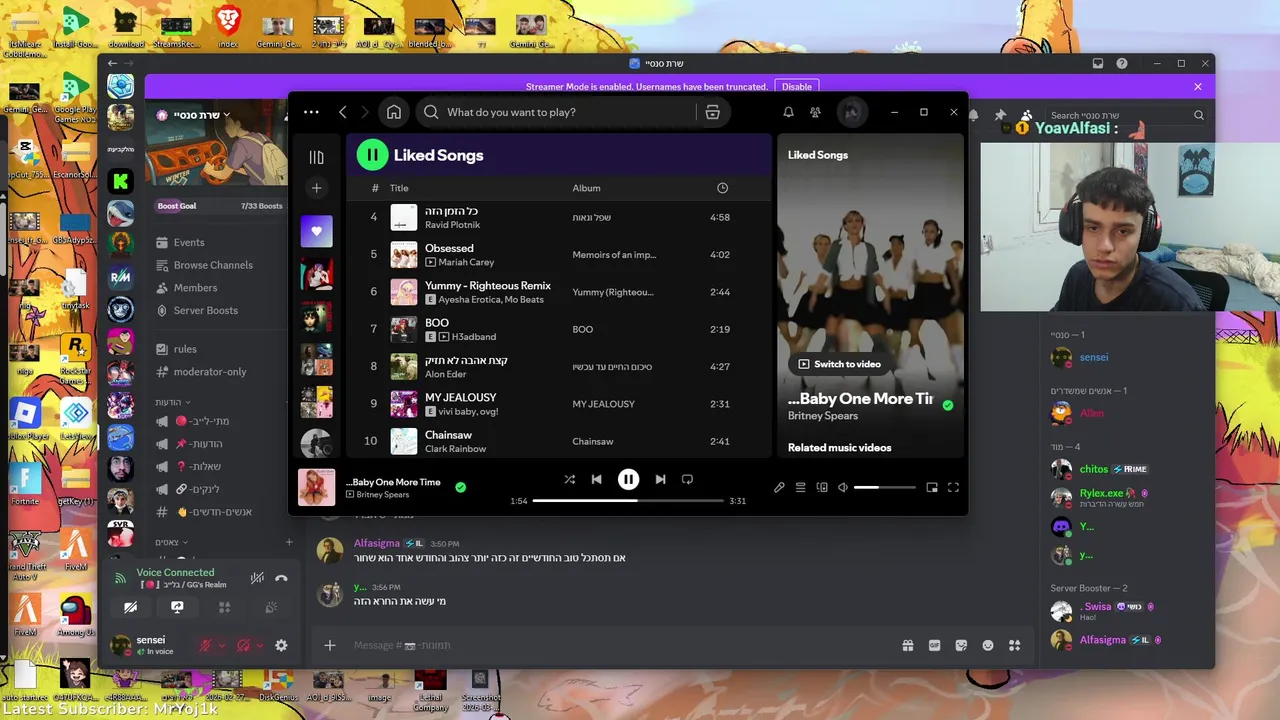The image size is (1280, 720).
Task: Open Spotify Friend Activity icon
Action: click(817, 112)
